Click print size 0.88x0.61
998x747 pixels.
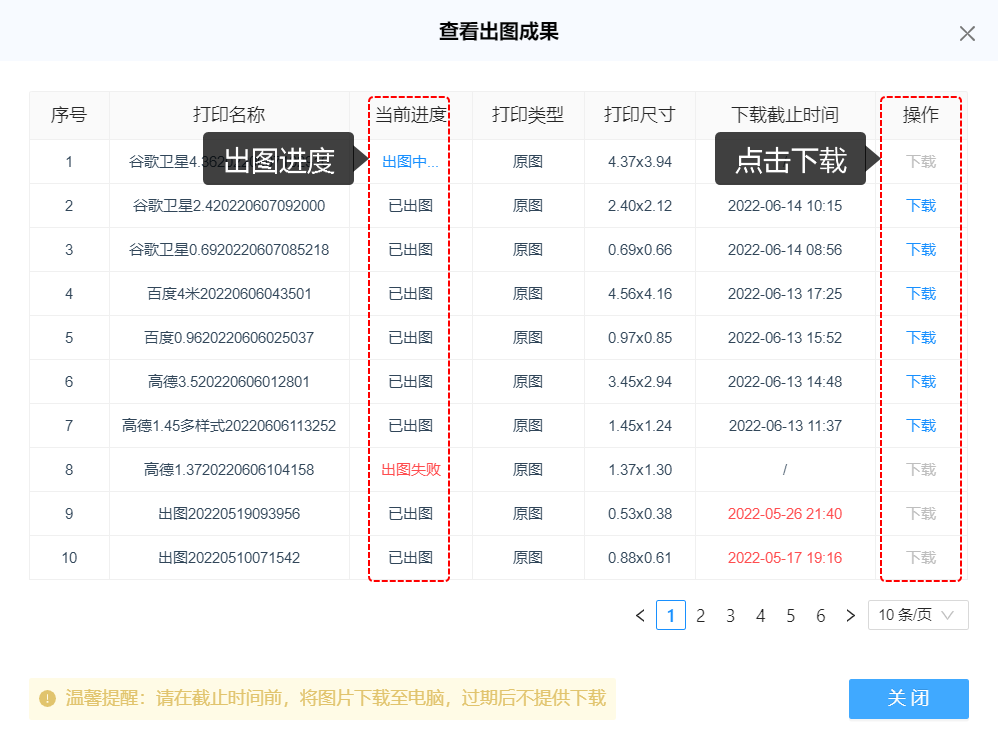point(640,557)
